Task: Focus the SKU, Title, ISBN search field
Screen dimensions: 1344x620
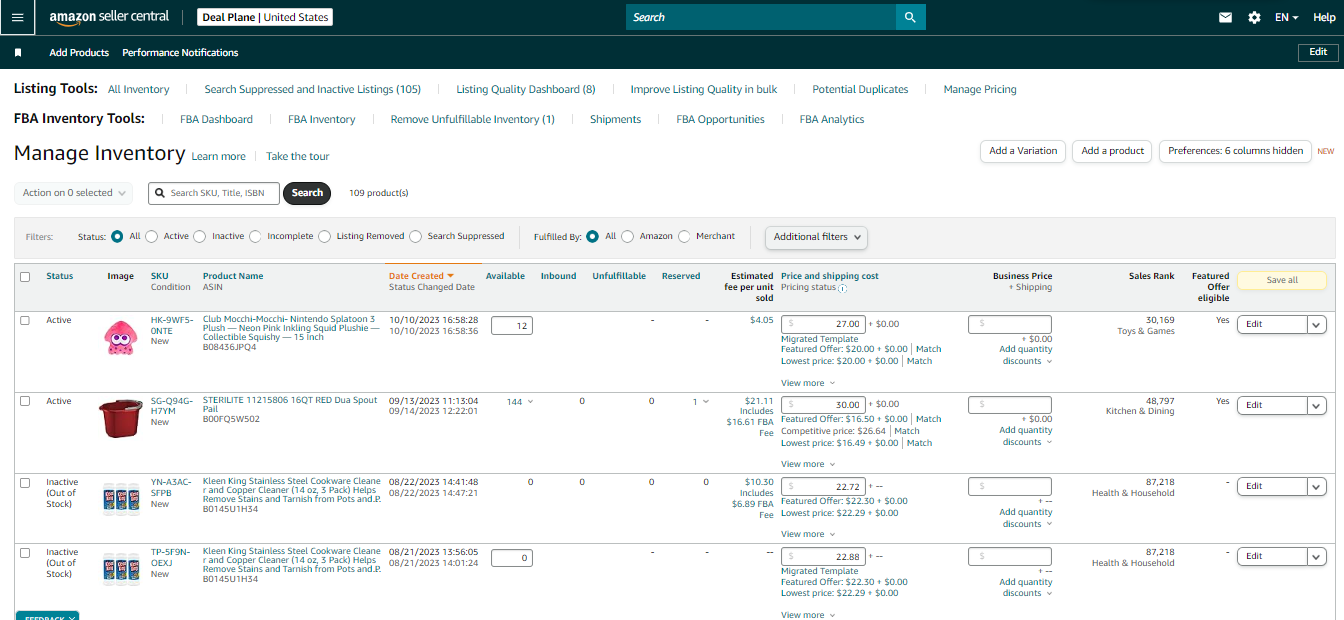Action: (x=214, y=193)
